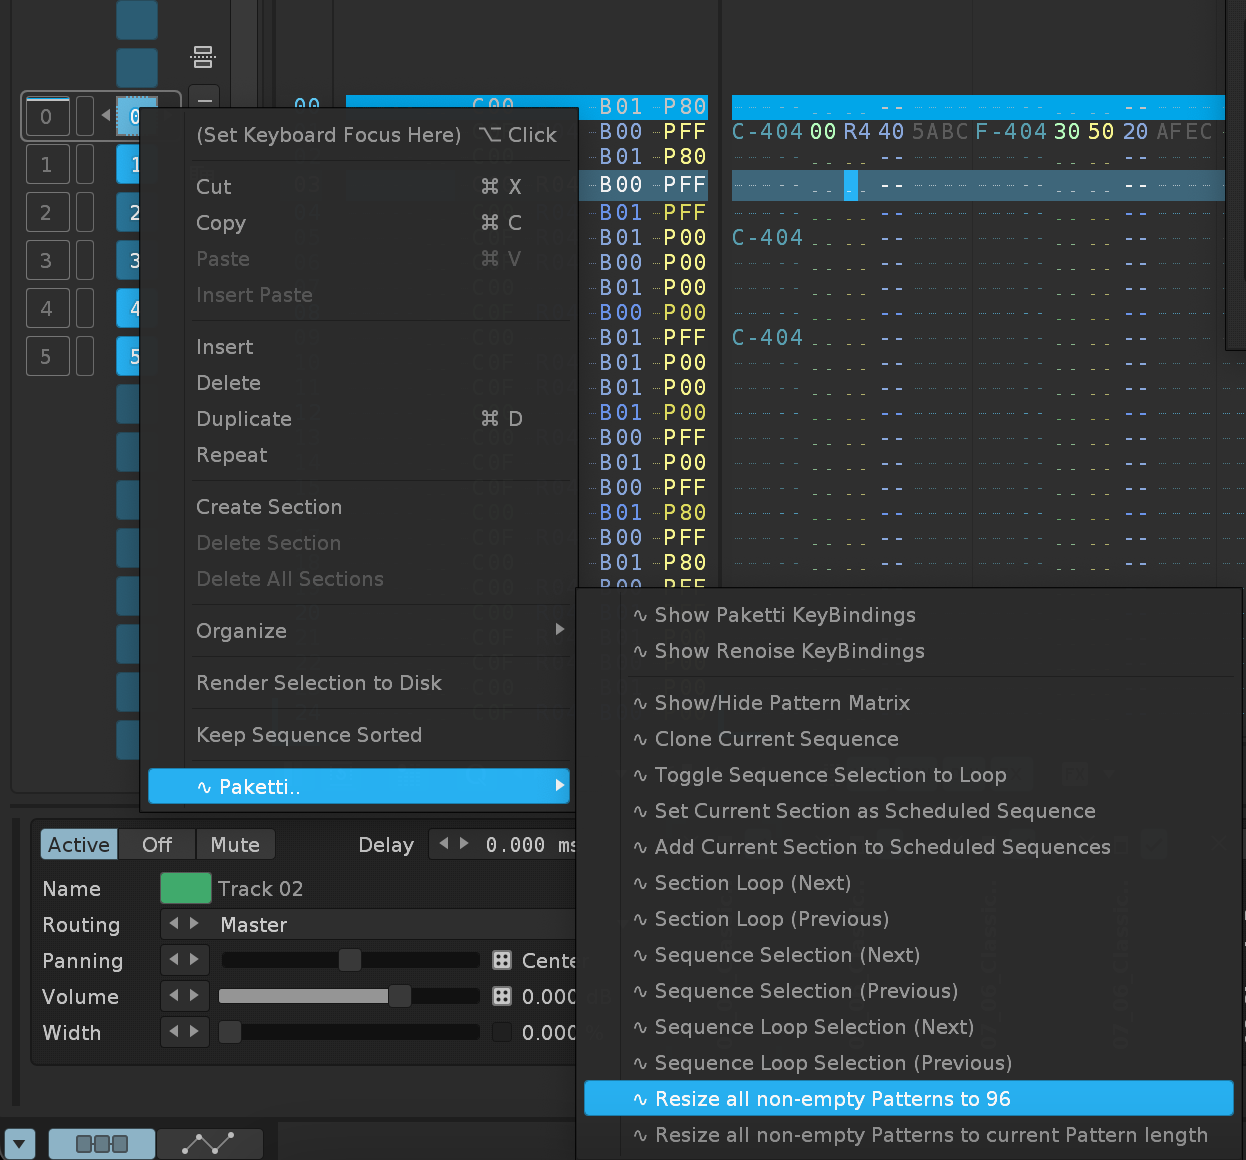Mute the track with Mute button
1246x1160 pixels.
[235, 845]
